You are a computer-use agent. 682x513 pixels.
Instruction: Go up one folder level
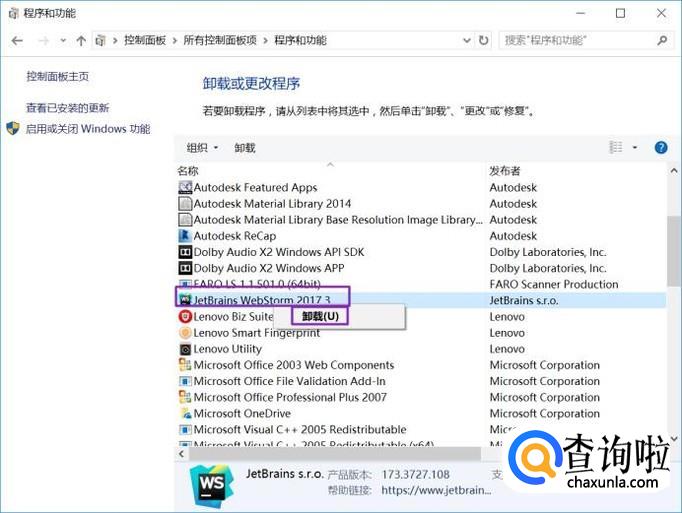[81, 41]
